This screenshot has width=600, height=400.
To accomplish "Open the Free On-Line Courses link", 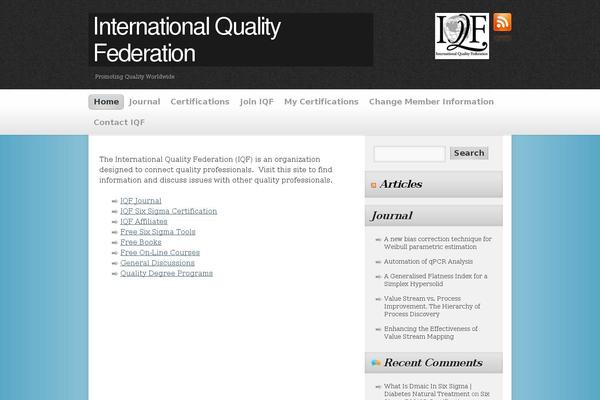I will coord(160,253).
